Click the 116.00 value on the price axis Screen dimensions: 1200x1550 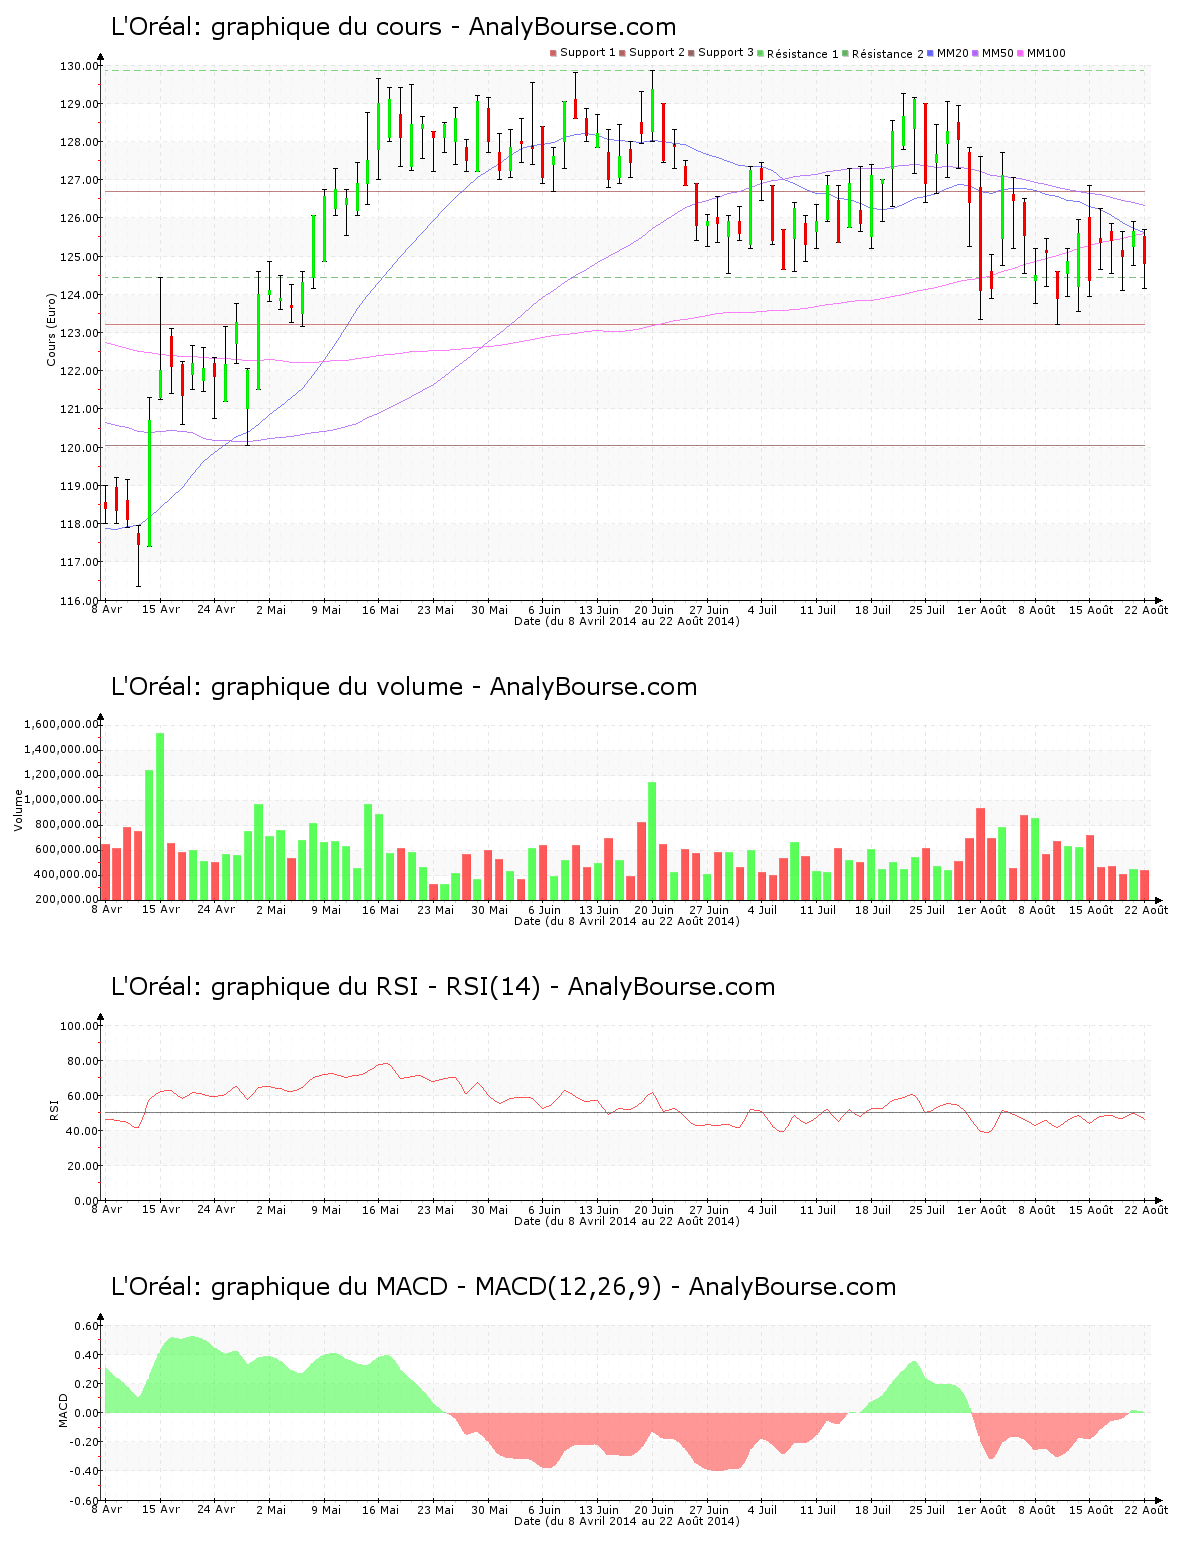(79, 601)
